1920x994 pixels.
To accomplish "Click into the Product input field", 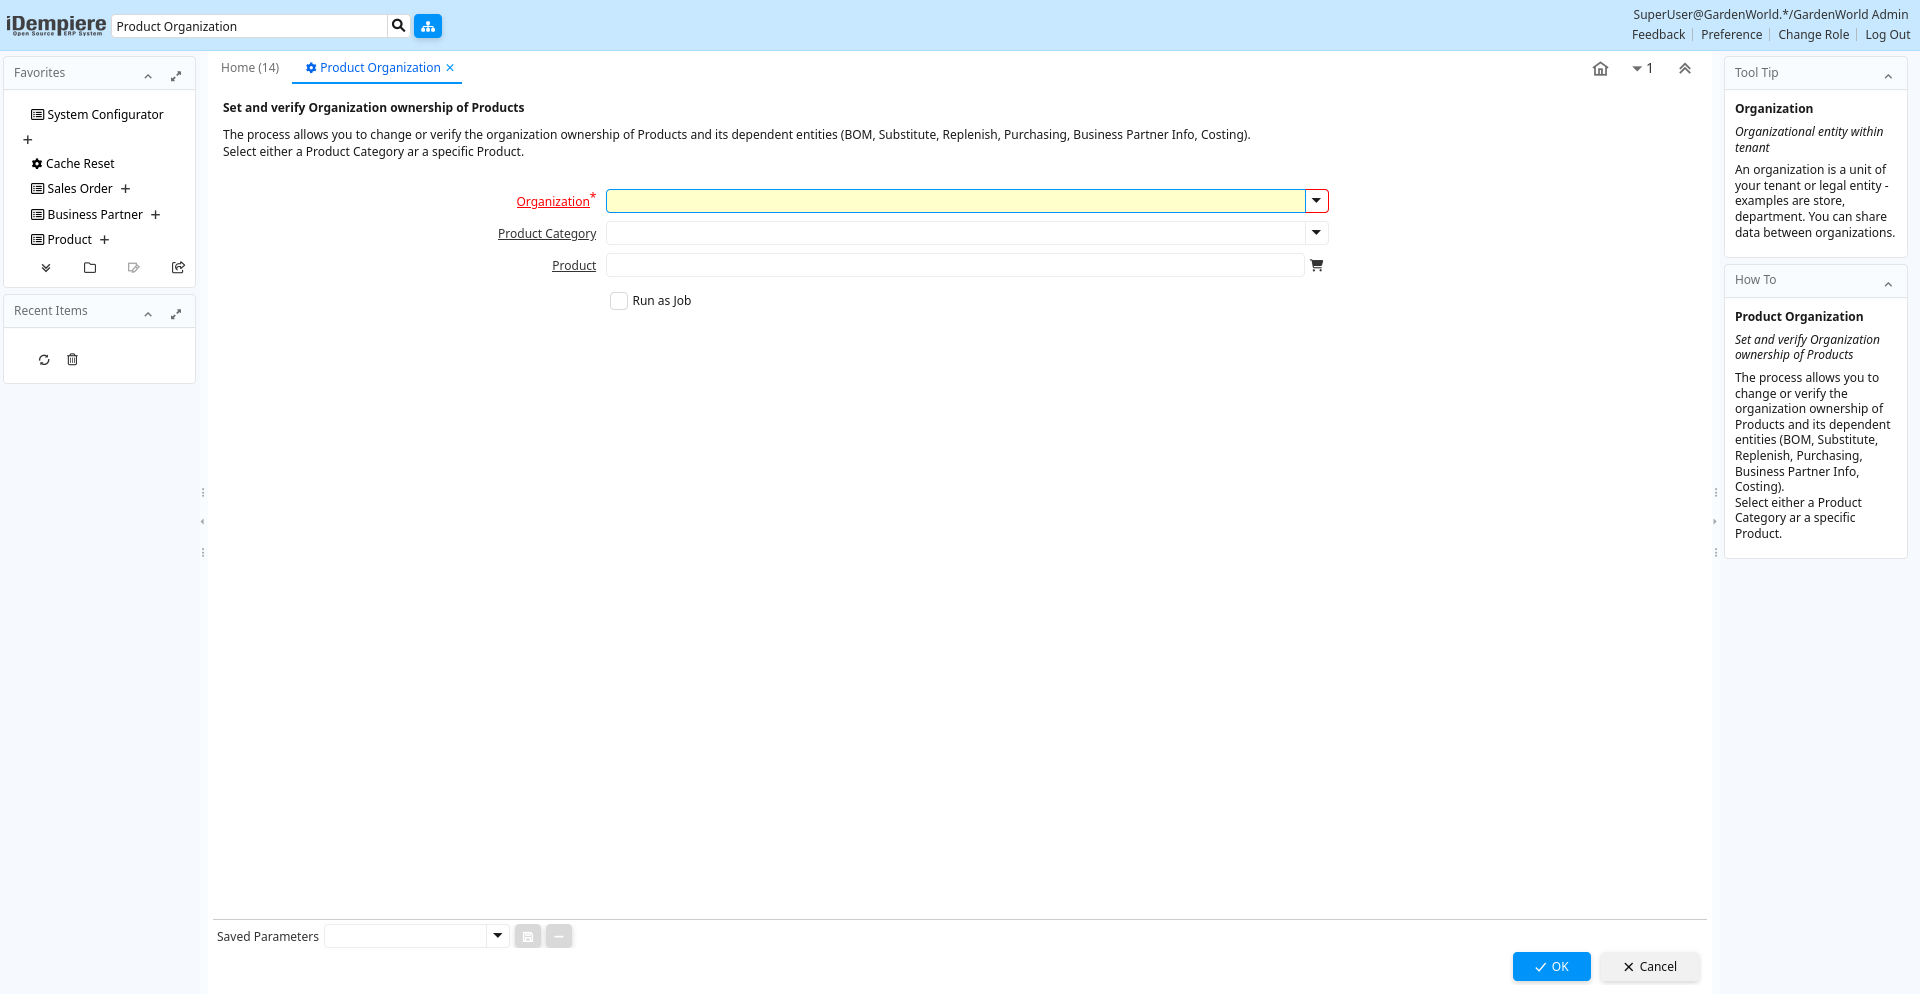I will pos(954,266).
